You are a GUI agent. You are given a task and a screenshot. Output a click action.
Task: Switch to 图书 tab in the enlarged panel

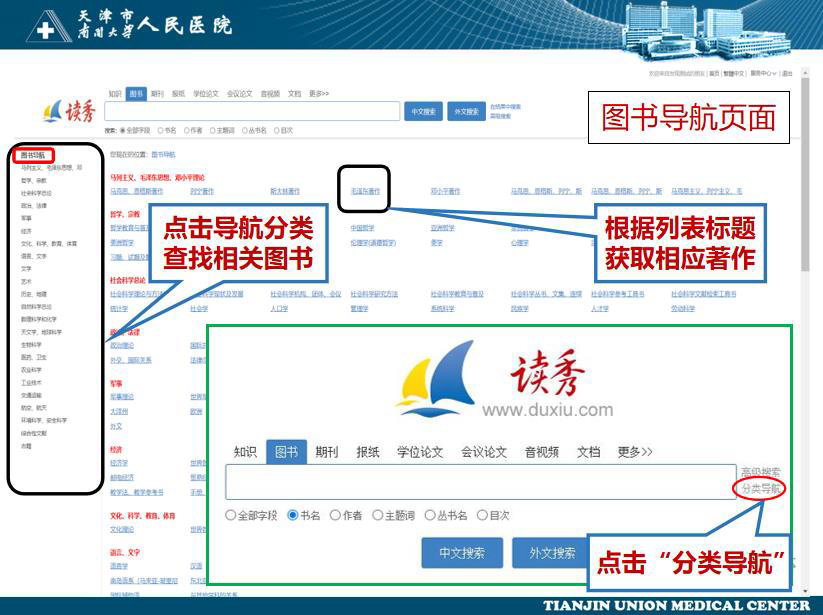click(x=287, y=452)
